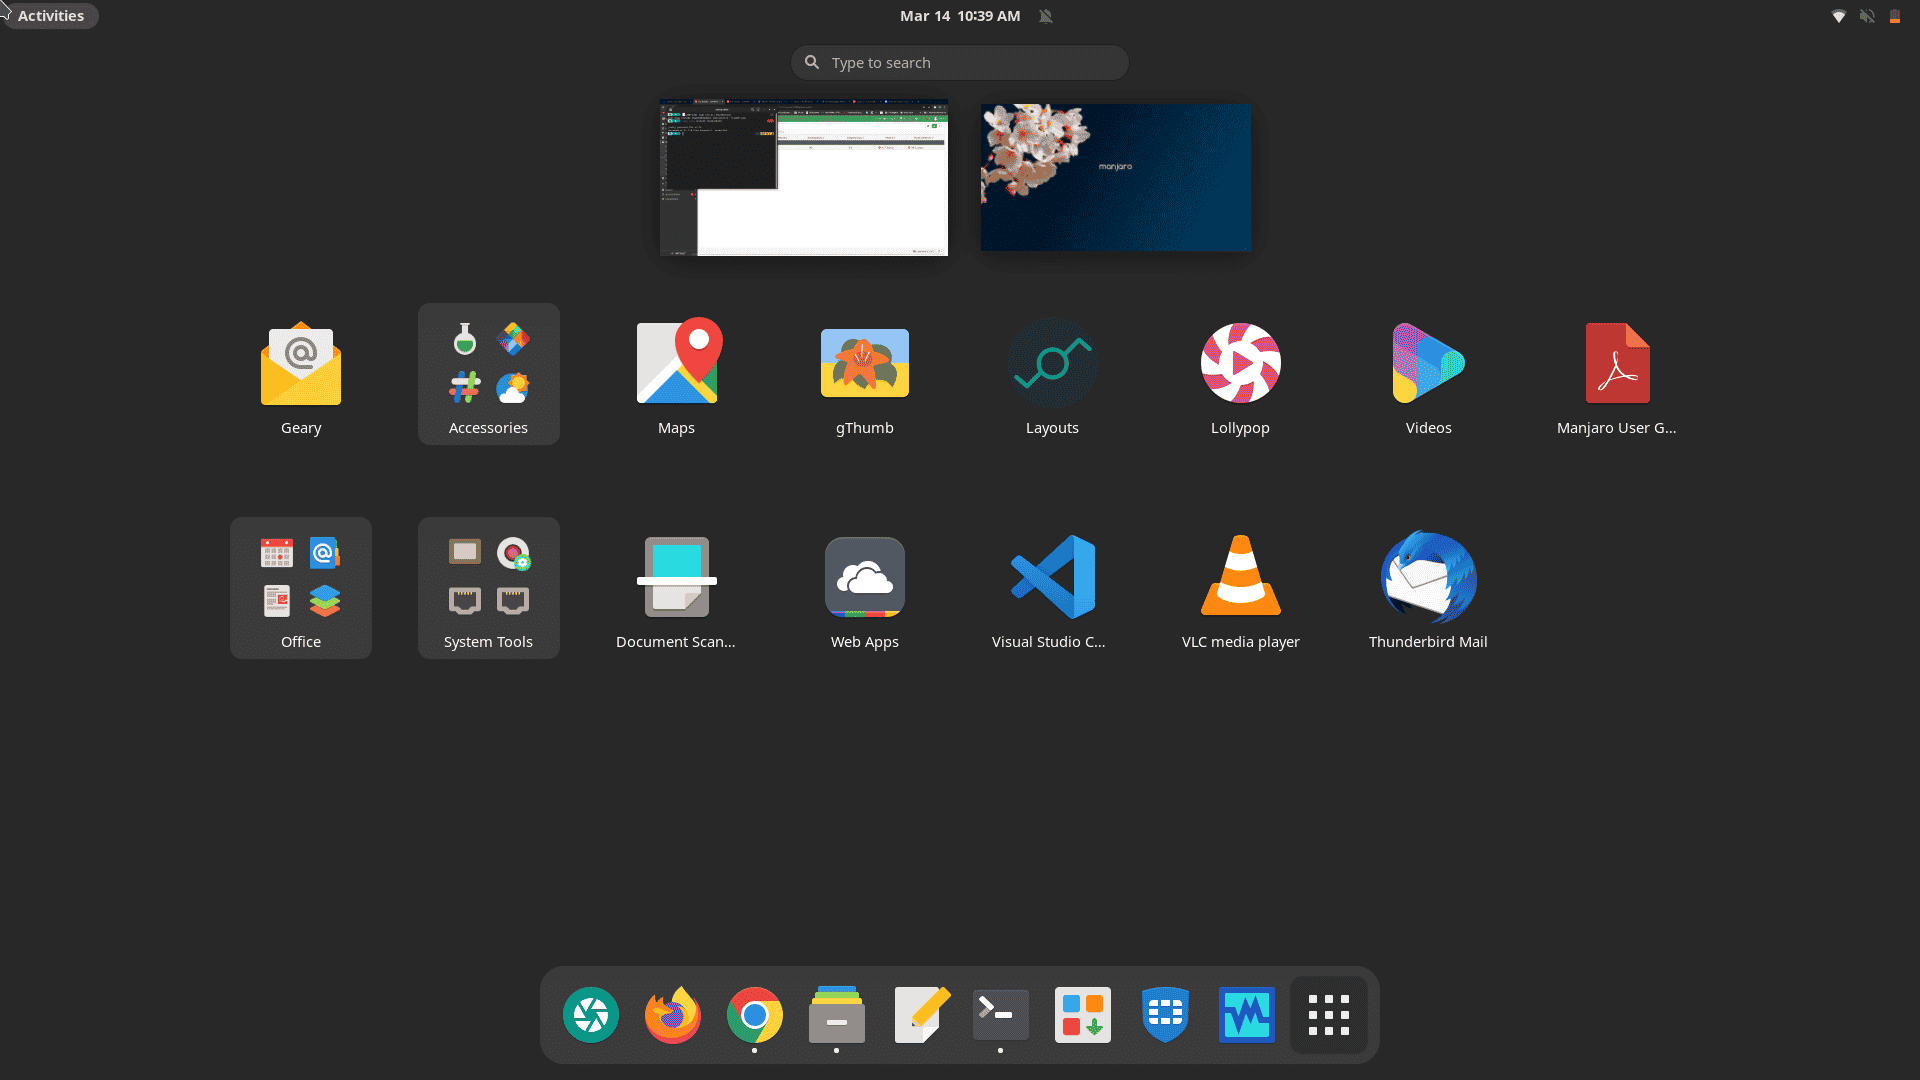Click the Activities button
1920x1080 pixels.
point(50,16)
